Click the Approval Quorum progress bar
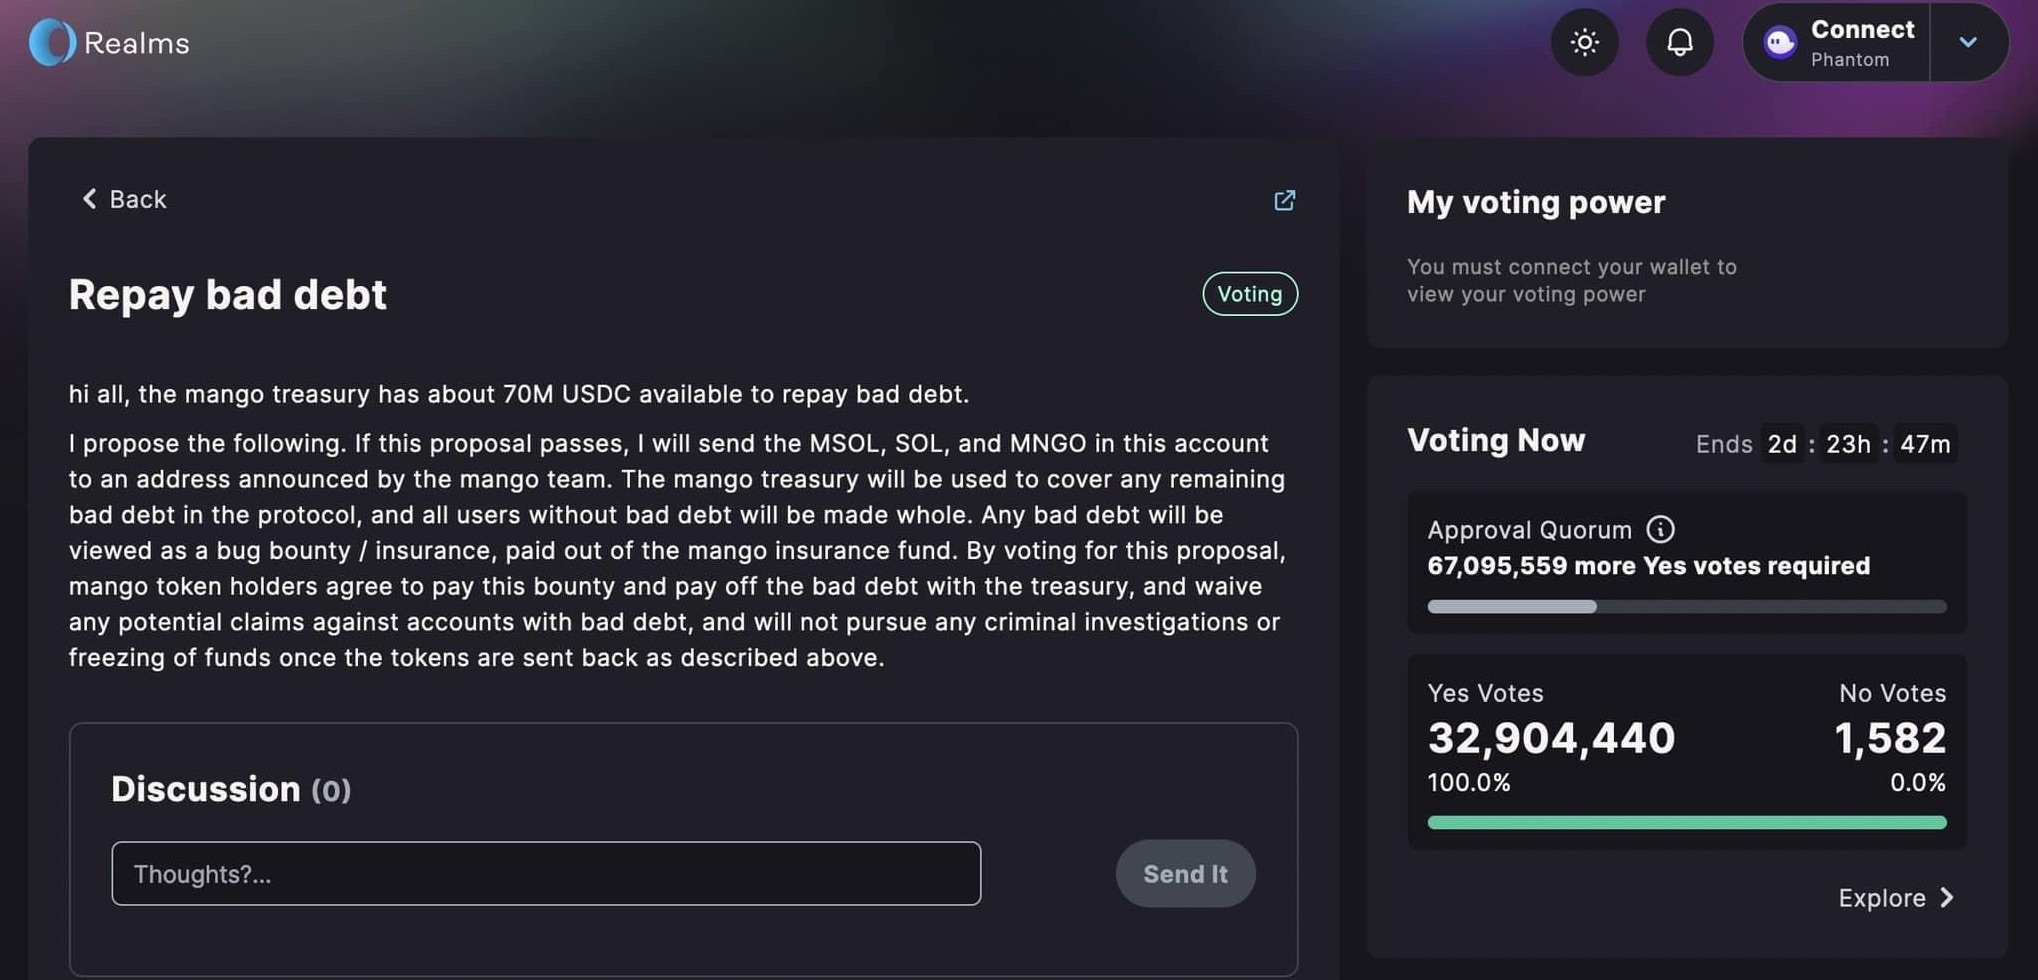 [1686, 606]
